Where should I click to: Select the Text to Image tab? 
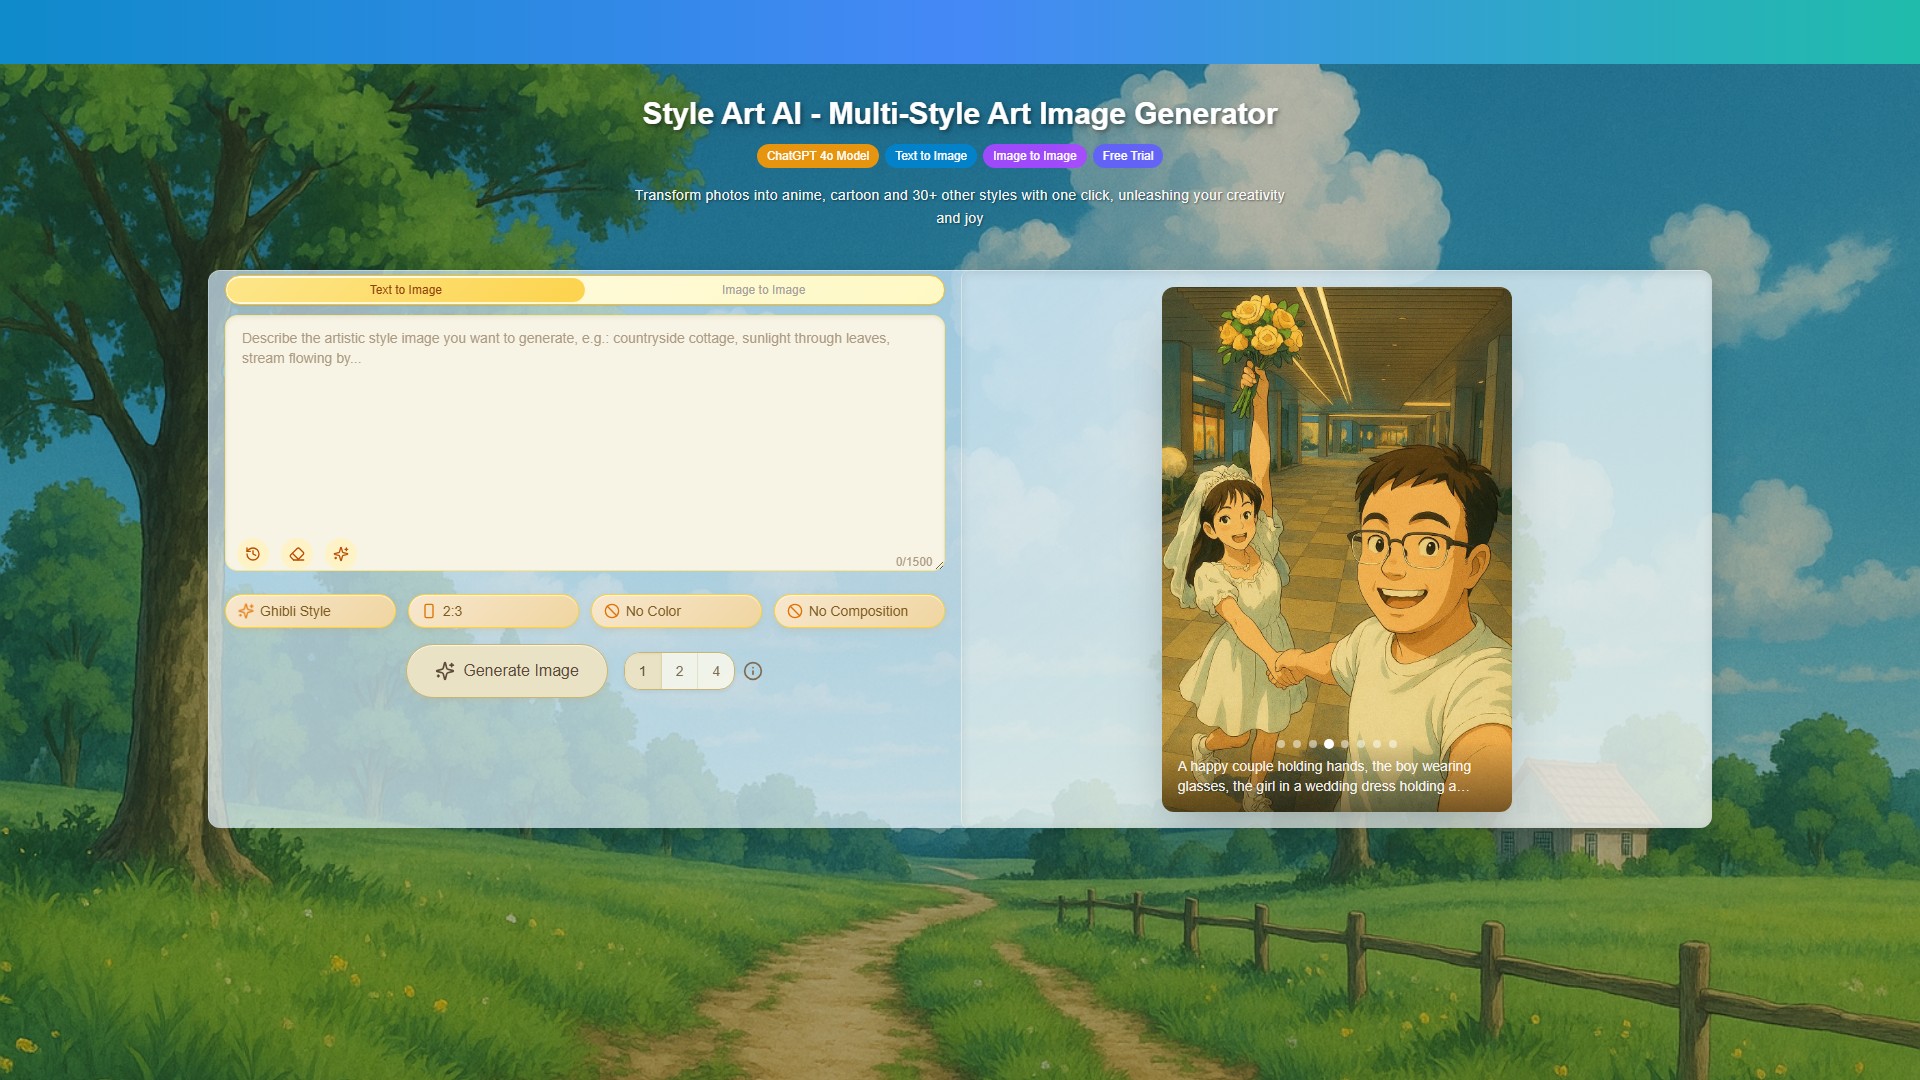pos(405,290)
